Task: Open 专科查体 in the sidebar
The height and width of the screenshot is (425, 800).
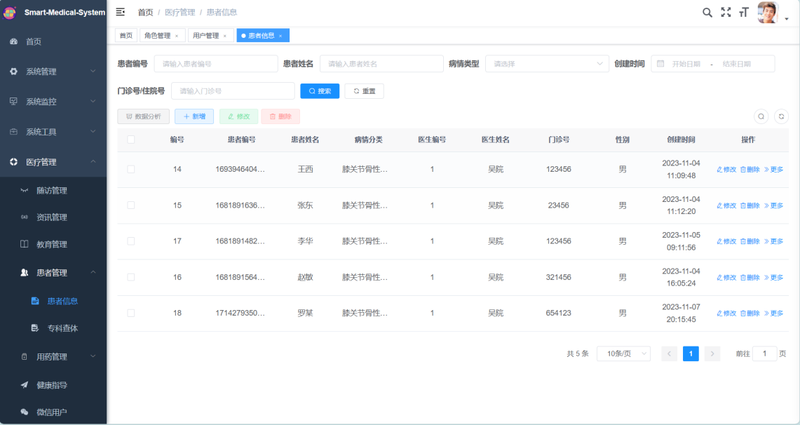Action: click(x=62, y=328)
